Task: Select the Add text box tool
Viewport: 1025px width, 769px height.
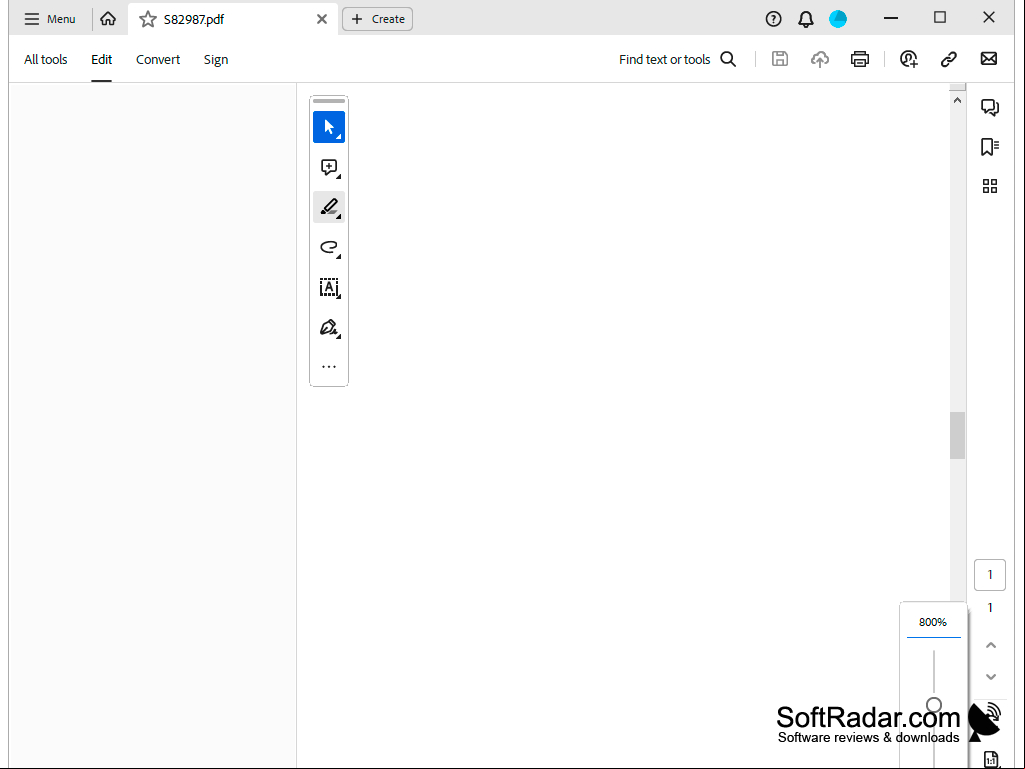Action: [x=329, y=288]
